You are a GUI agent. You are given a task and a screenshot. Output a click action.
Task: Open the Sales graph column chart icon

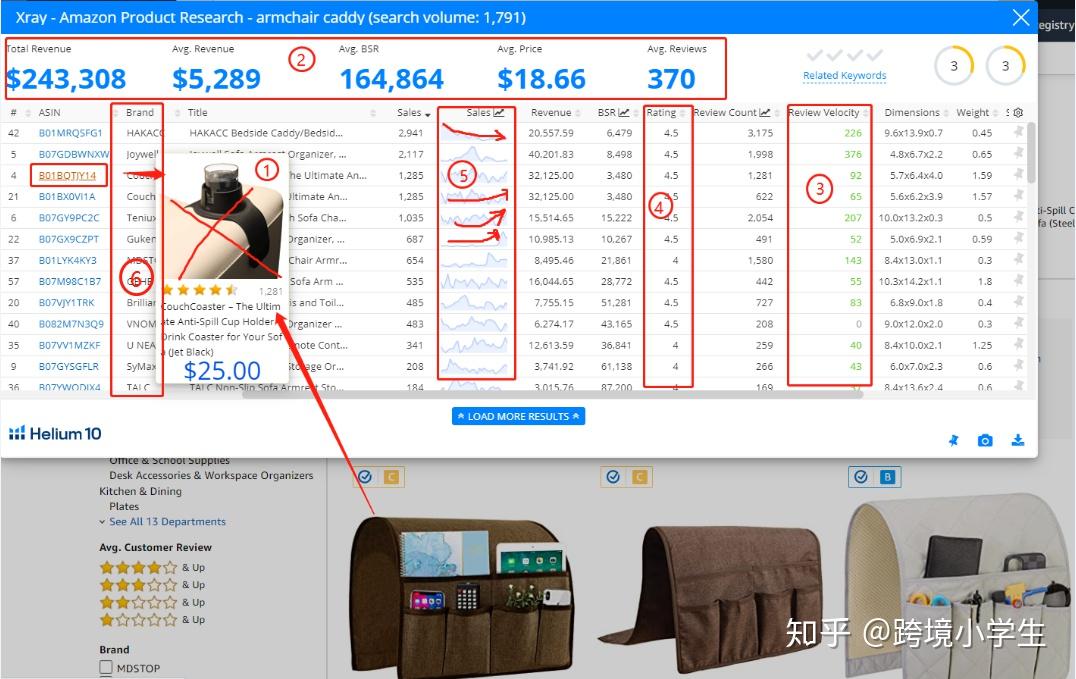499,113
